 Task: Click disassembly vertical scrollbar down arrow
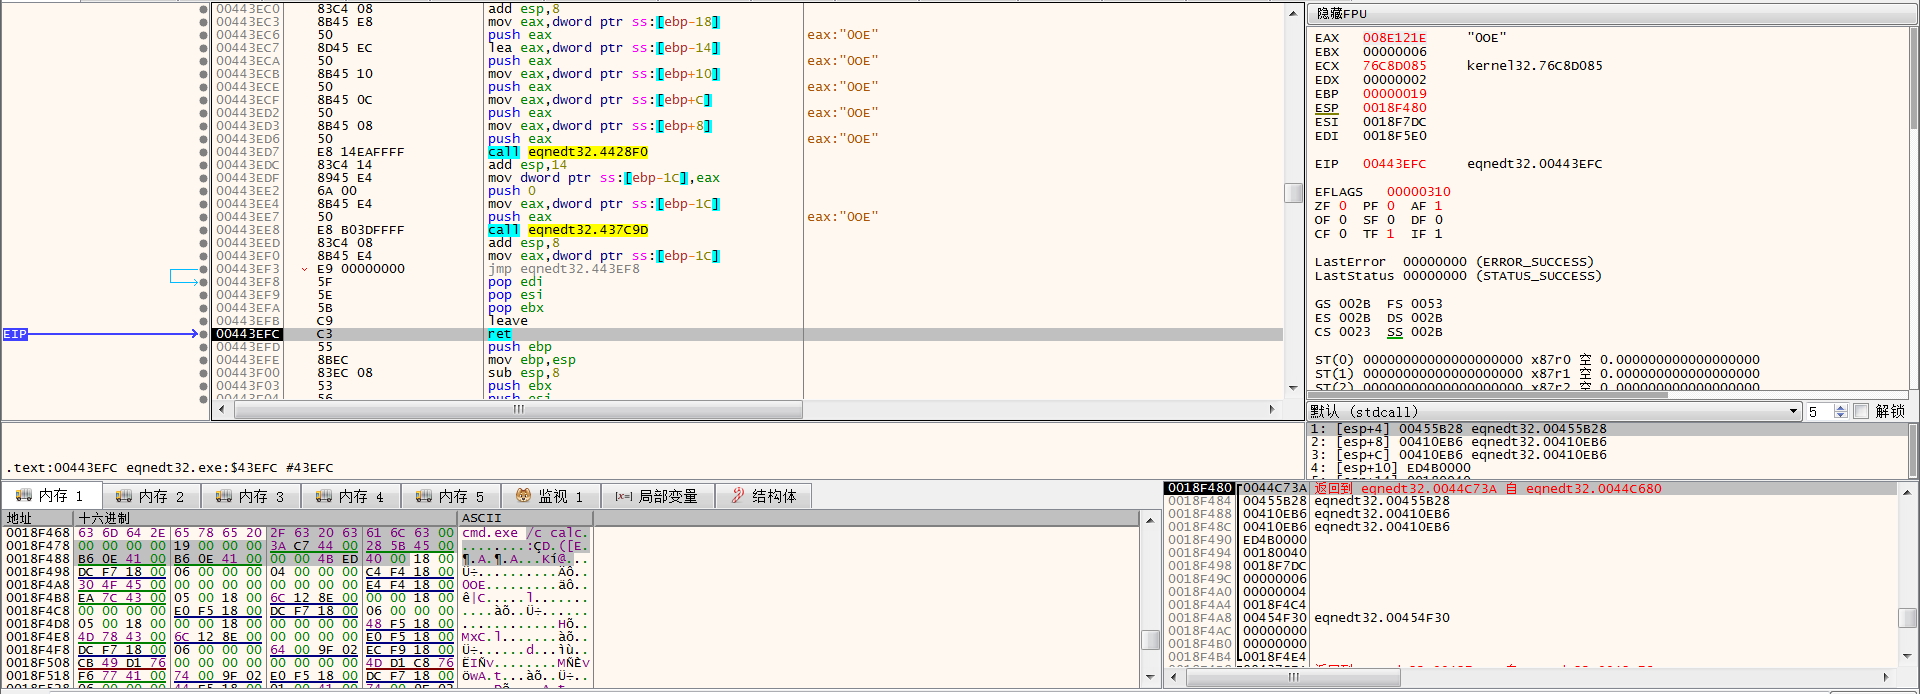point(1293,388)
